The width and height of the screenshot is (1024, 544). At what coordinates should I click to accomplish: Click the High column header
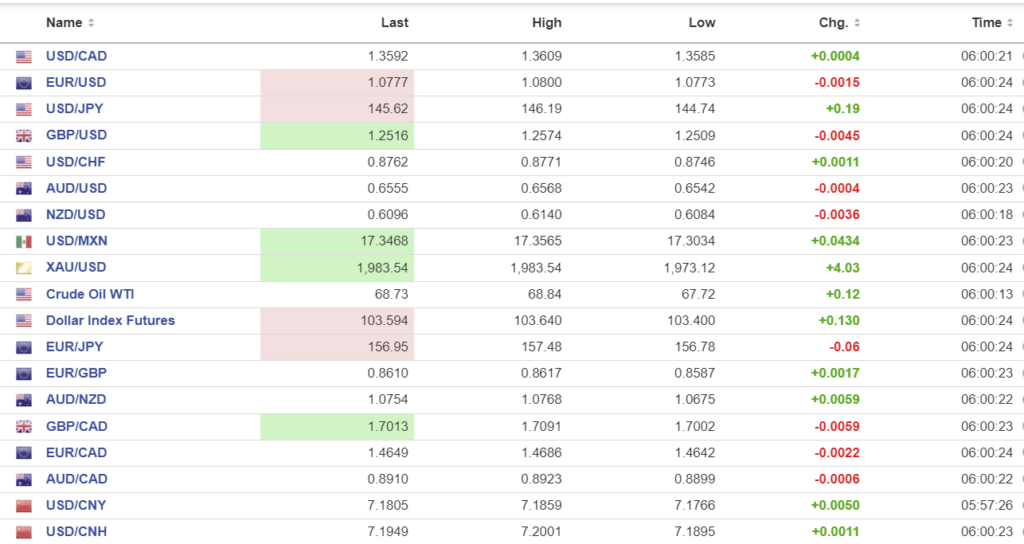point(547,23)
